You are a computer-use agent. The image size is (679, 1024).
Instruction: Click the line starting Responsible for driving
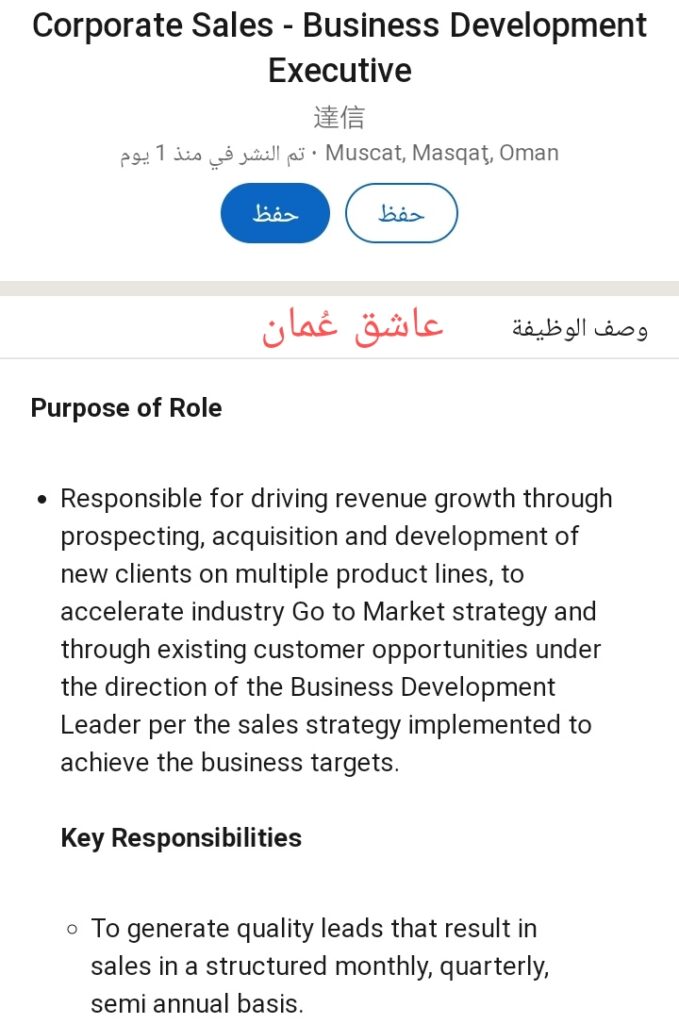point(336,499)
